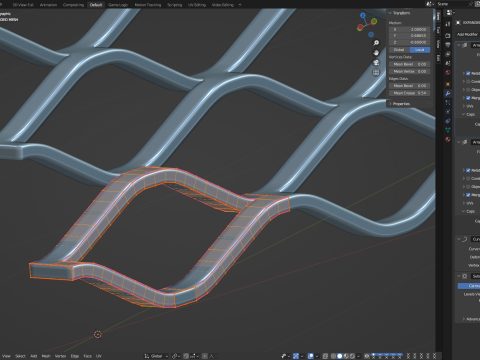Select solid viewport shading mode

[x=339, y=356]
